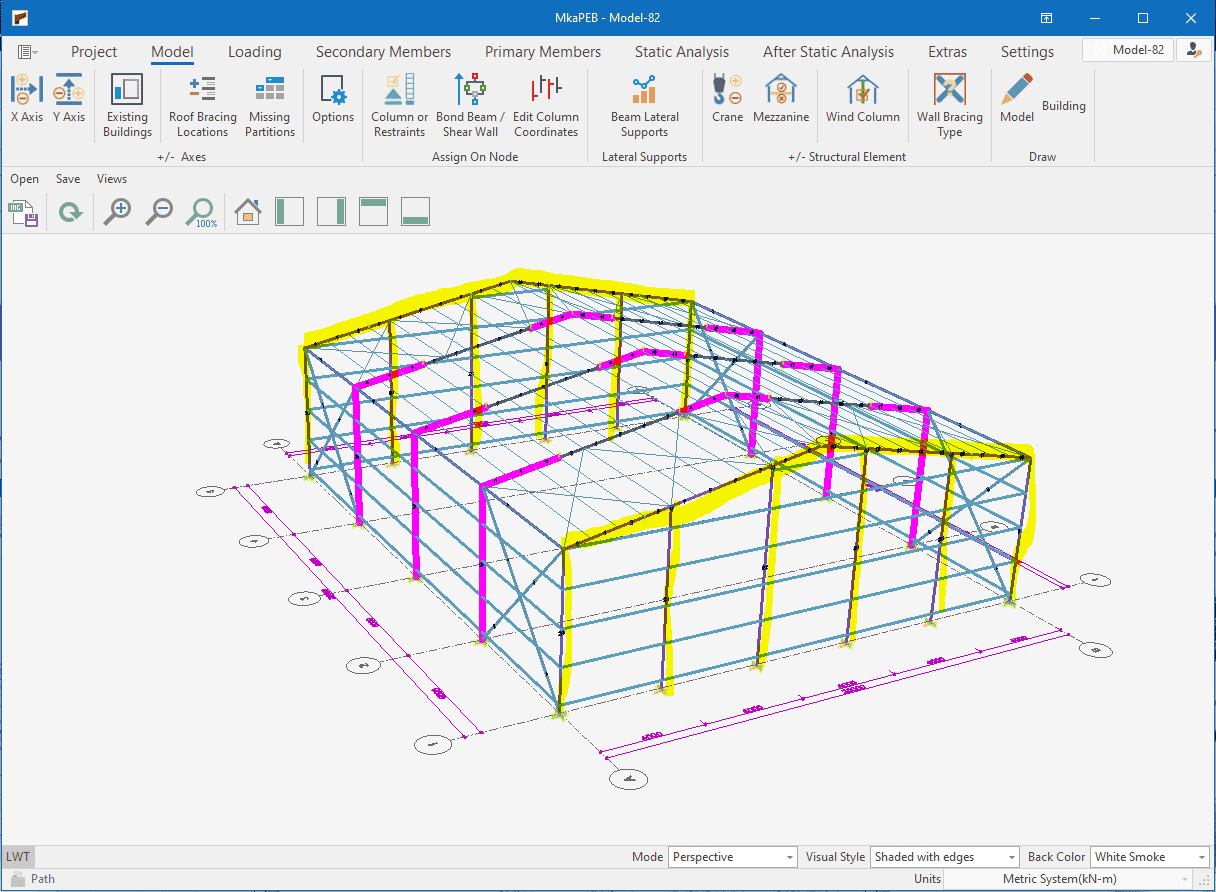The image size is (1216, 892).
Task: Switch to the top side view
Action: [373, 211]
